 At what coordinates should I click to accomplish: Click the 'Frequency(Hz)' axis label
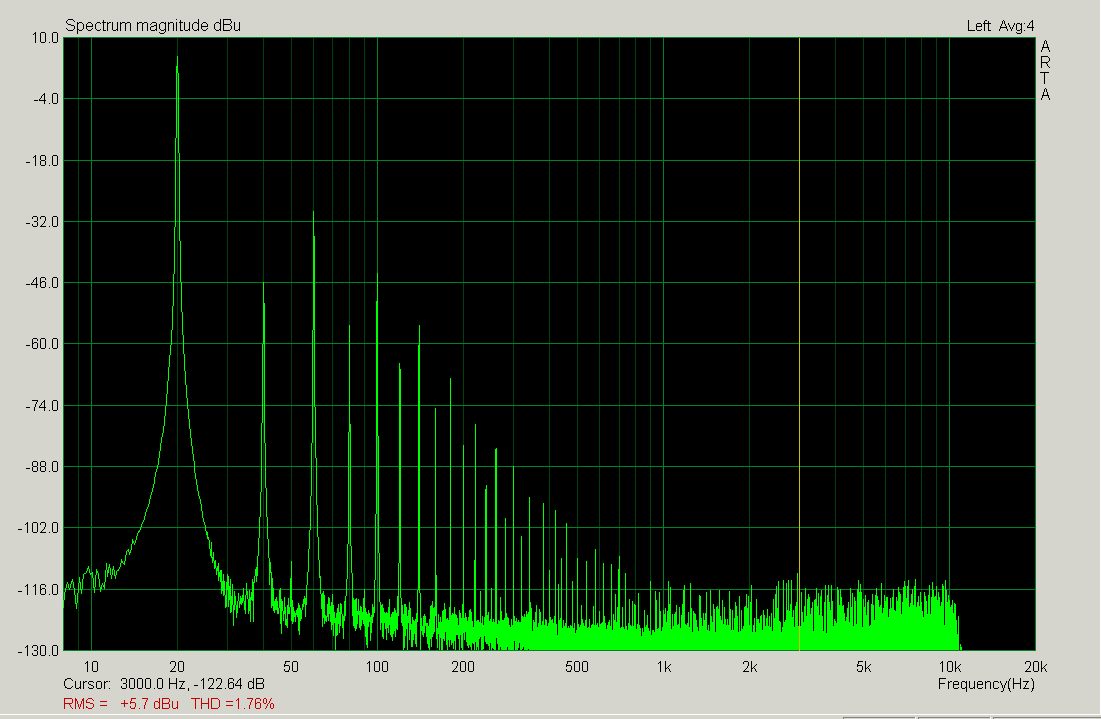click(x=986, y=684)
